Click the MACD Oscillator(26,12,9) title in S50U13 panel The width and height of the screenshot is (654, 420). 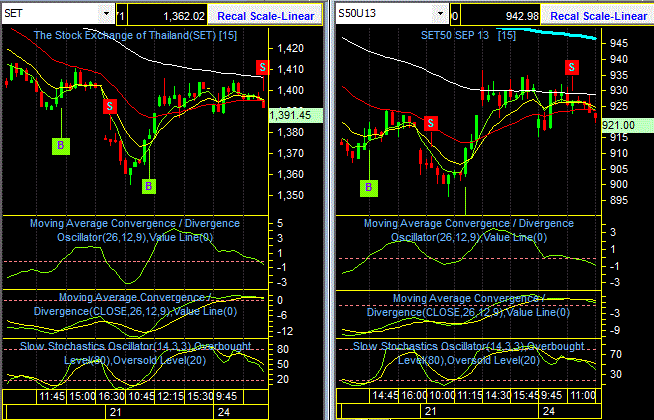tap(469, 230)
